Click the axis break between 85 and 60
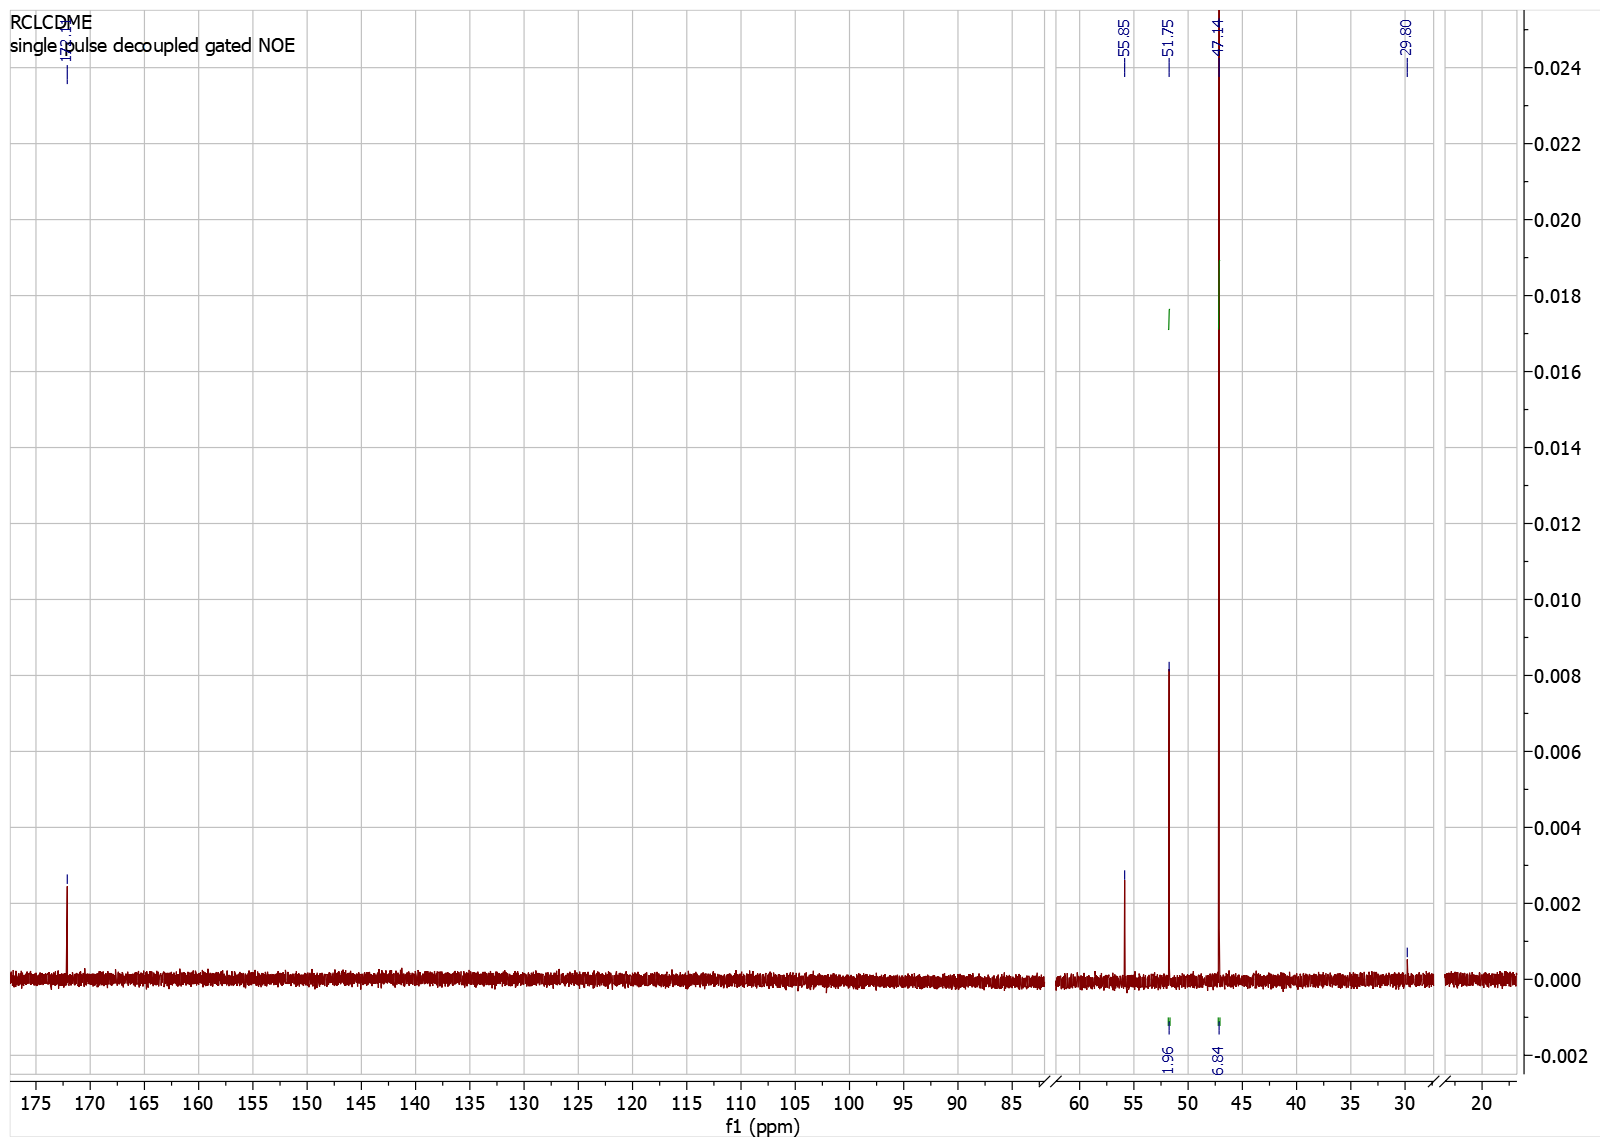Viewport: 1600px width, 1141px height. 1050,1081
